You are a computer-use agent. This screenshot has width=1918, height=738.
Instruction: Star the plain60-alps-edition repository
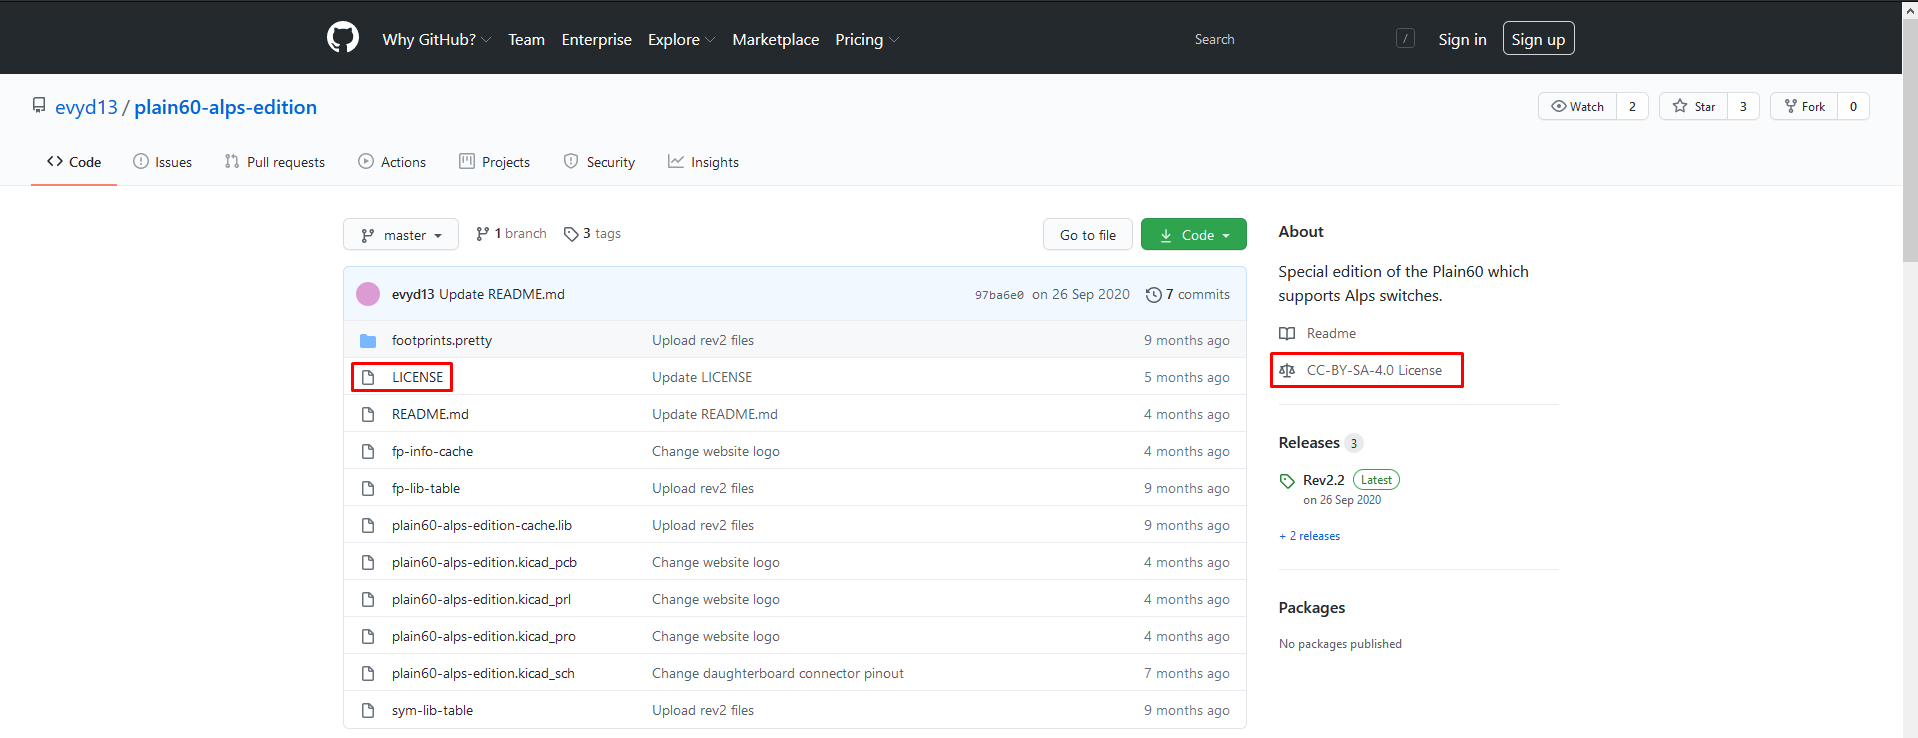point(1693,107)
